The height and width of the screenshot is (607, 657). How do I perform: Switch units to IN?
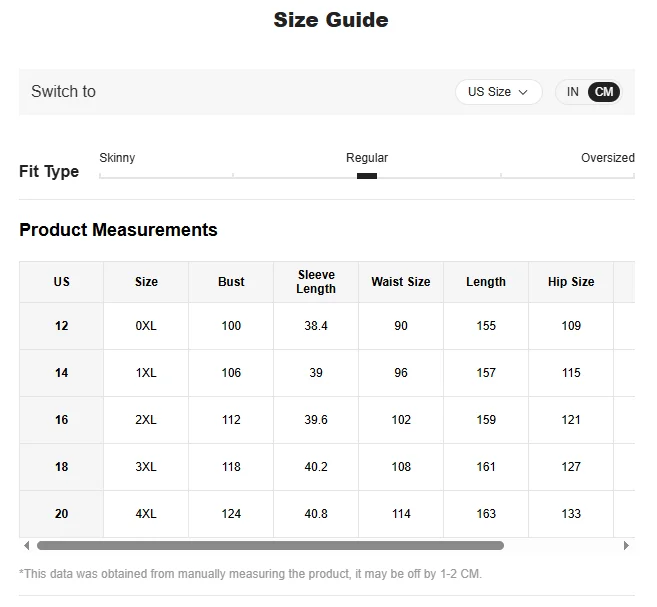[x=572, y=92]
